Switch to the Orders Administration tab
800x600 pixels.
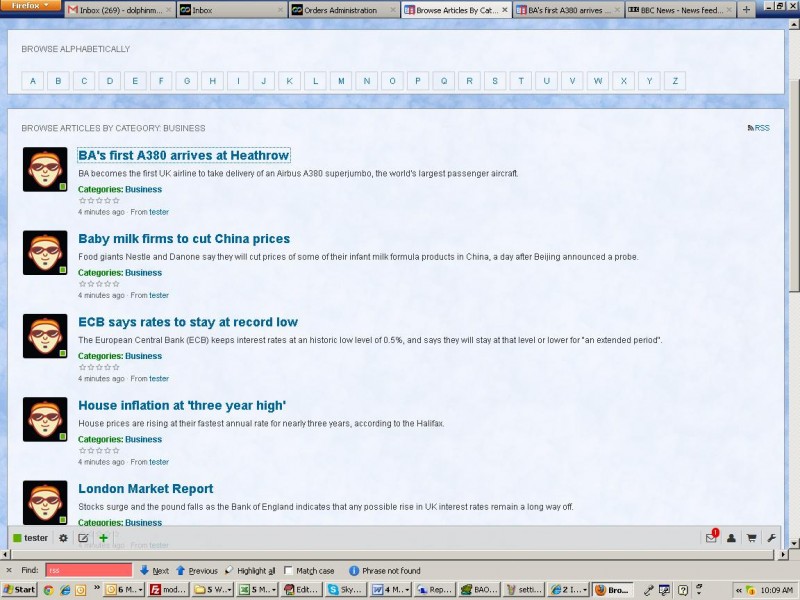click(344, 10)
